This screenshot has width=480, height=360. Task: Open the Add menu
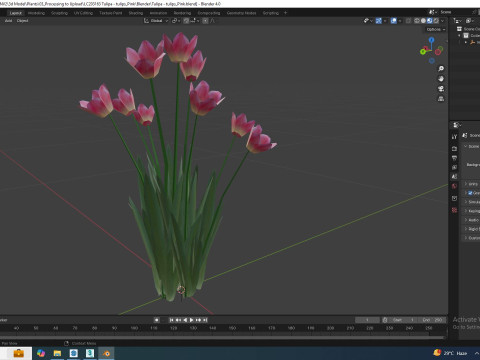8,21
